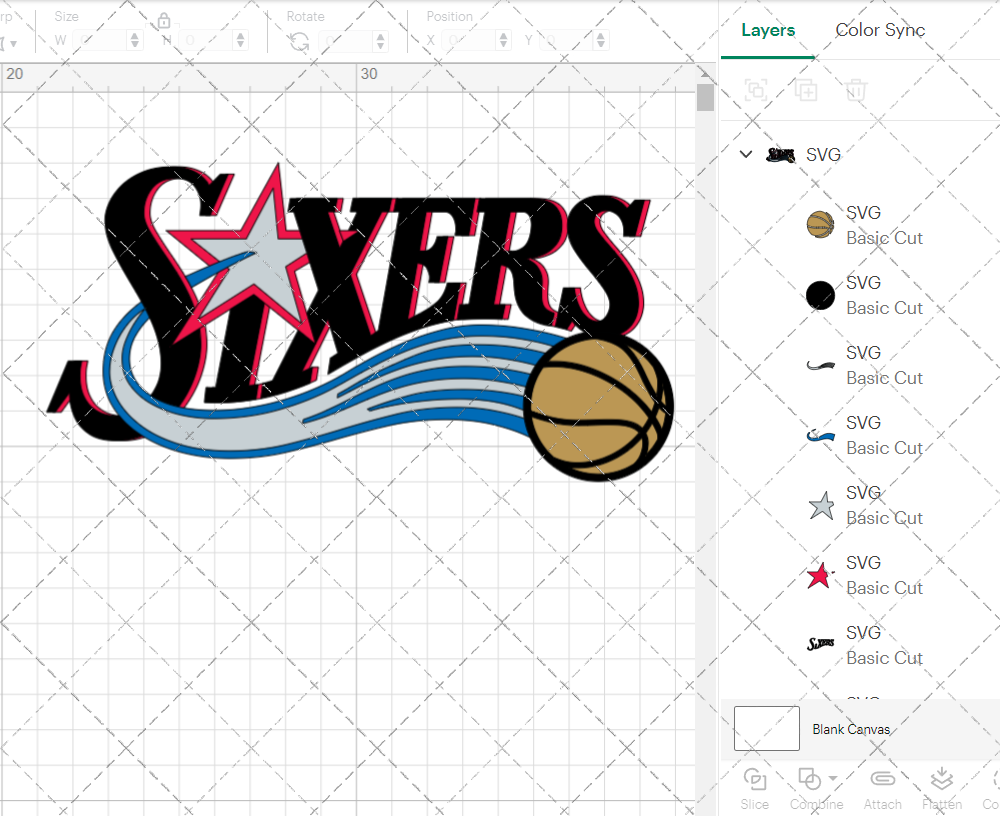Image resolution: width=1000 pixels, height=816 pixels.
Task: Click the Rotate icon
Action: pyautogui.click(x=298, y=41)
